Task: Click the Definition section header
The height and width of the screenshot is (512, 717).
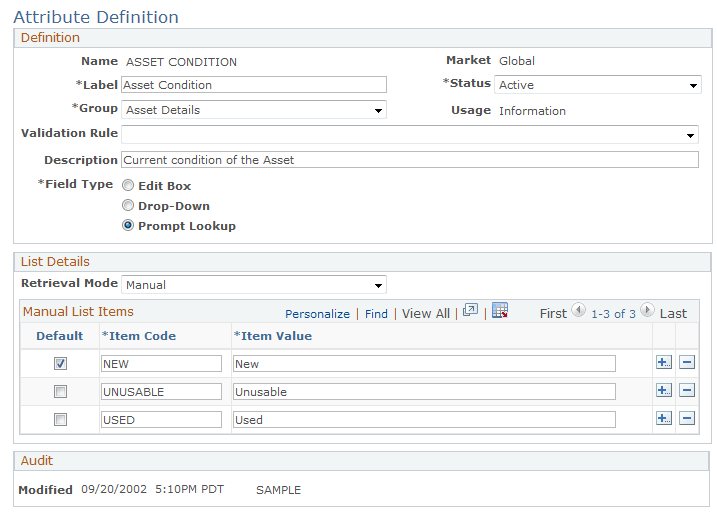Action: [50, 37]
